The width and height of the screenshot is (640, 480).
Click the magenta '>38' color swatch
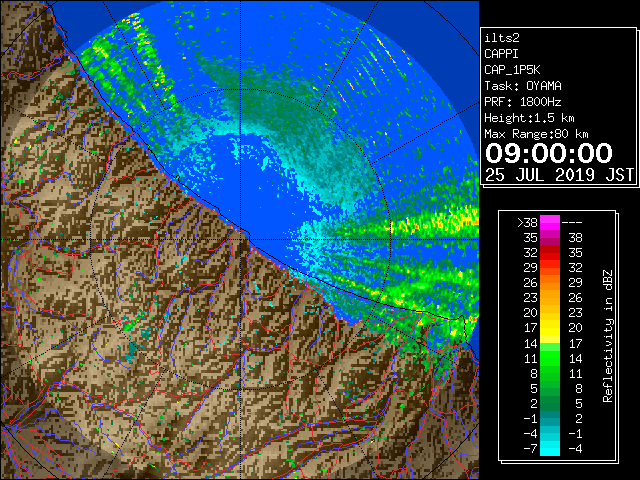(550, 222)
